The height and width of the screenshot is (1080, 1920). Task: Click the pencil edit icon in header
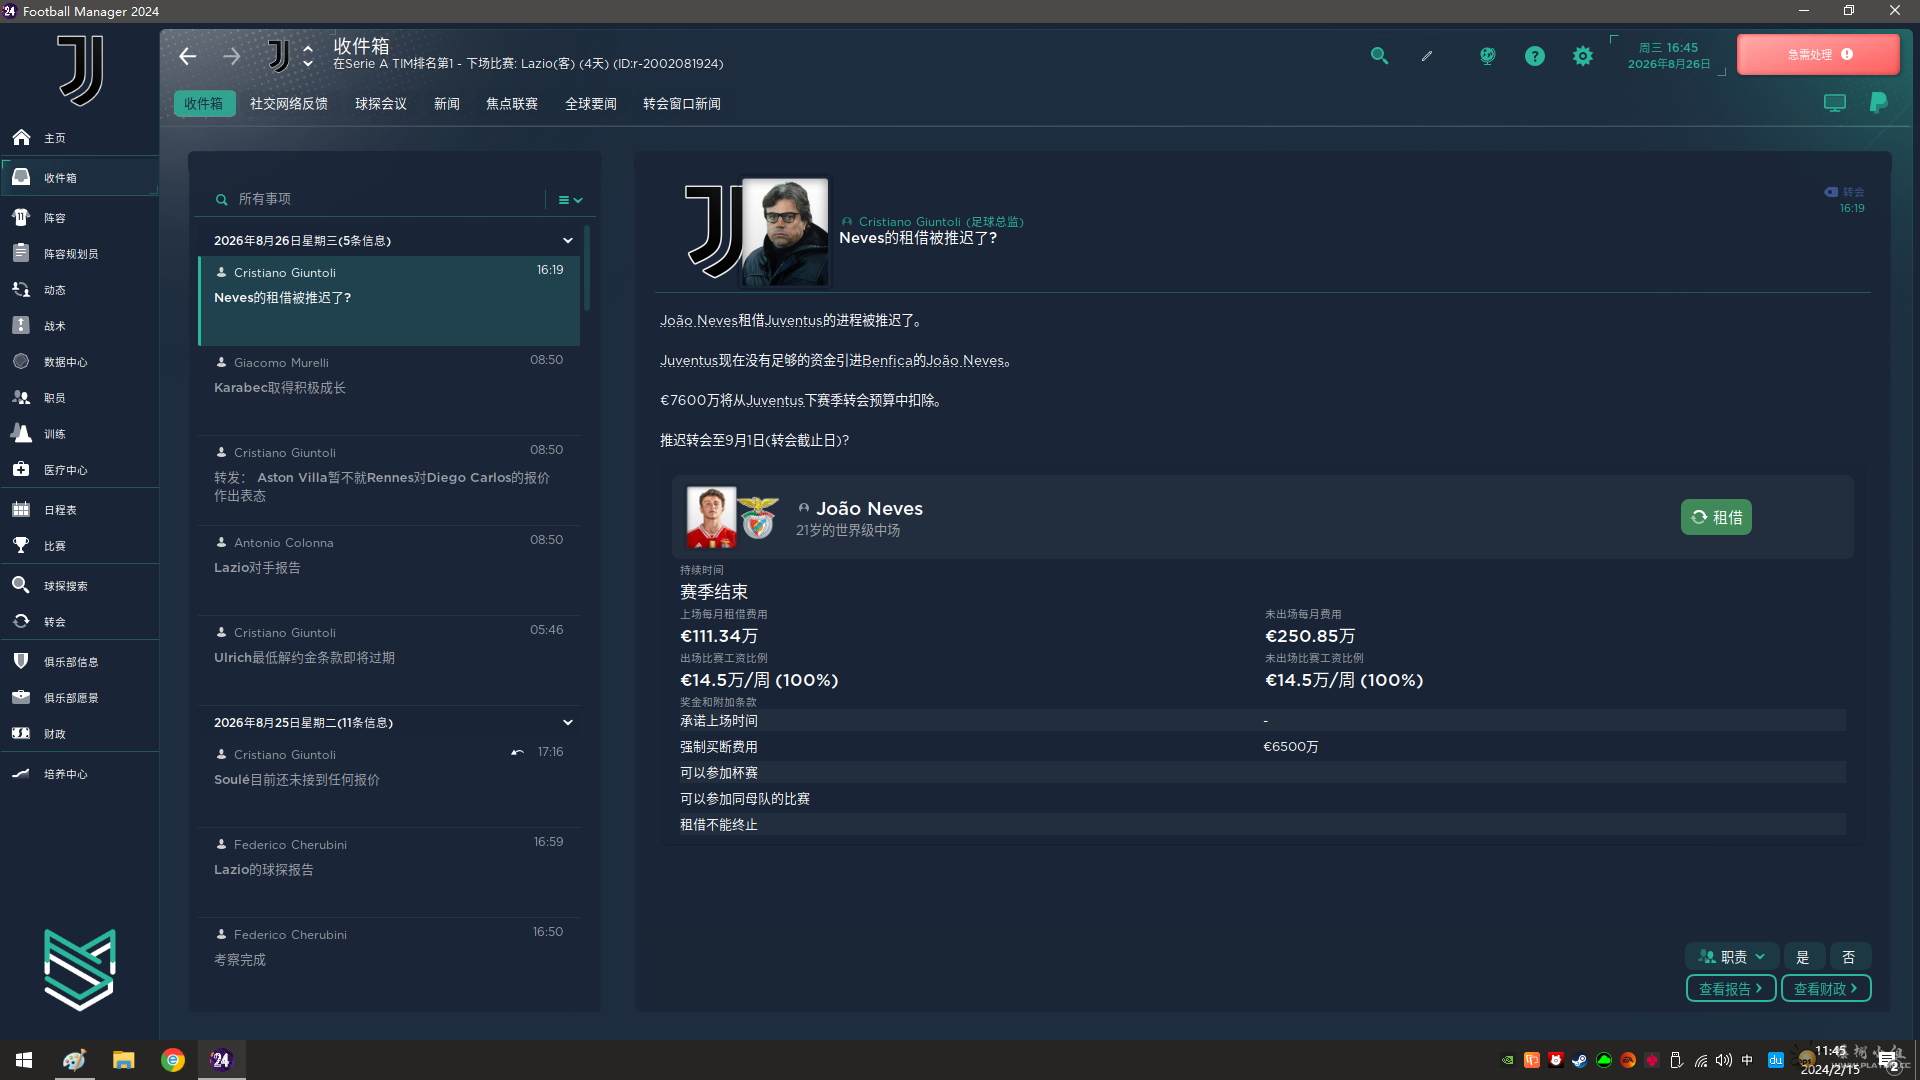1427,56
